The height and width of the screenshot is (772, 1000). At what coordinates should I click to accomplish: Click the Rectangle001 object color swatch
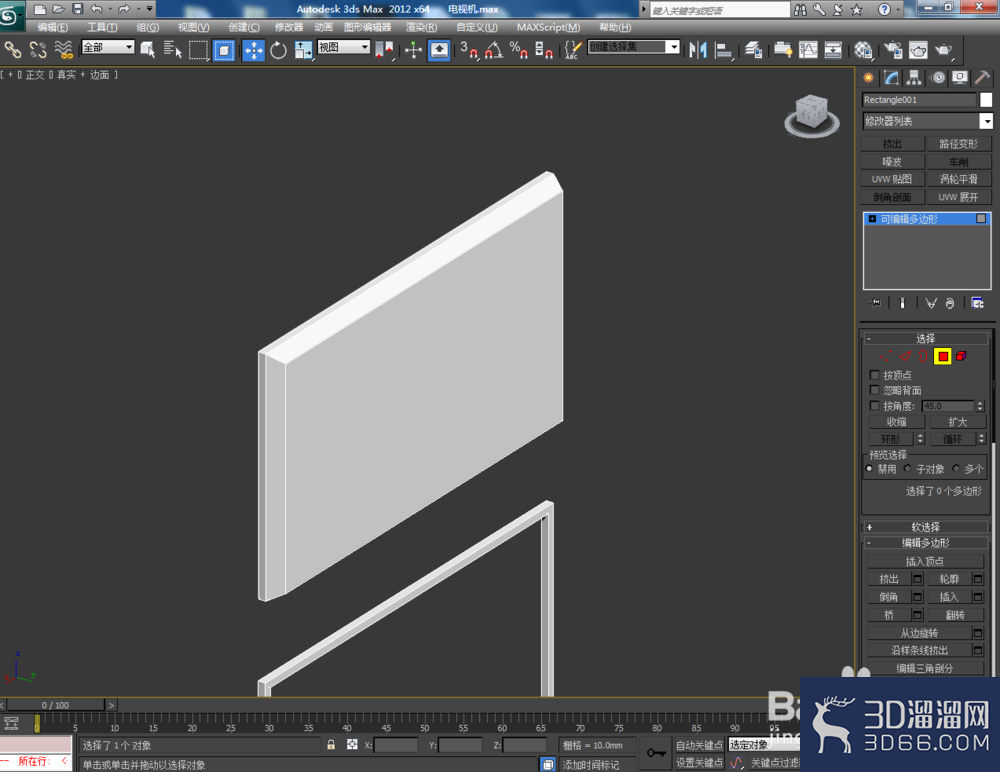(x=986, y=100)
